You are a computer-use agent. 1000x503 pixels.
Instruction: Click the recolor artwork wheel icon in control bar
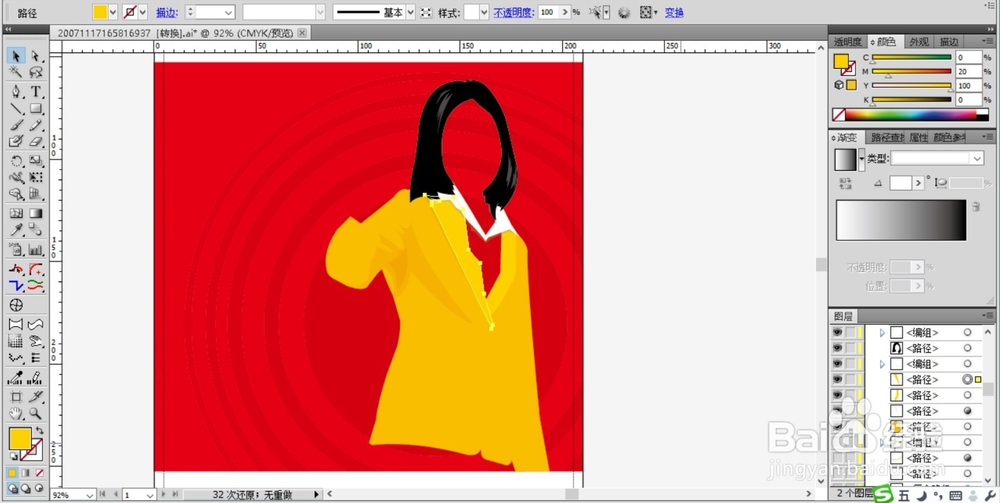pyautogui.click(x=624, y=12)
